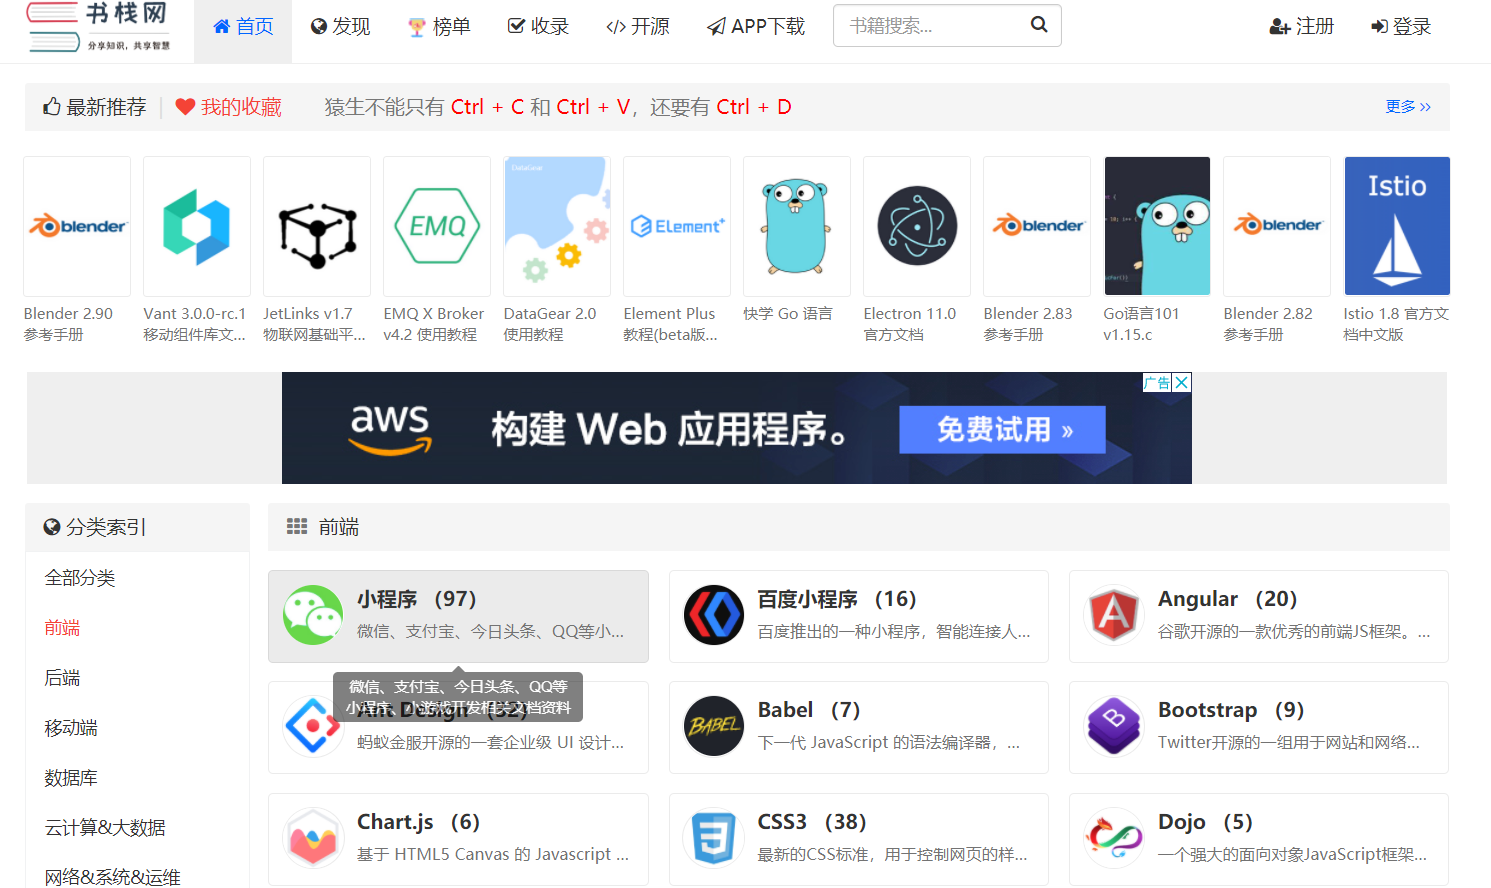Viewport: 1491px width, 888px height.
Task: Click Ant Design description 蚂蚁金服开源 text
Action: click(490, 743)
